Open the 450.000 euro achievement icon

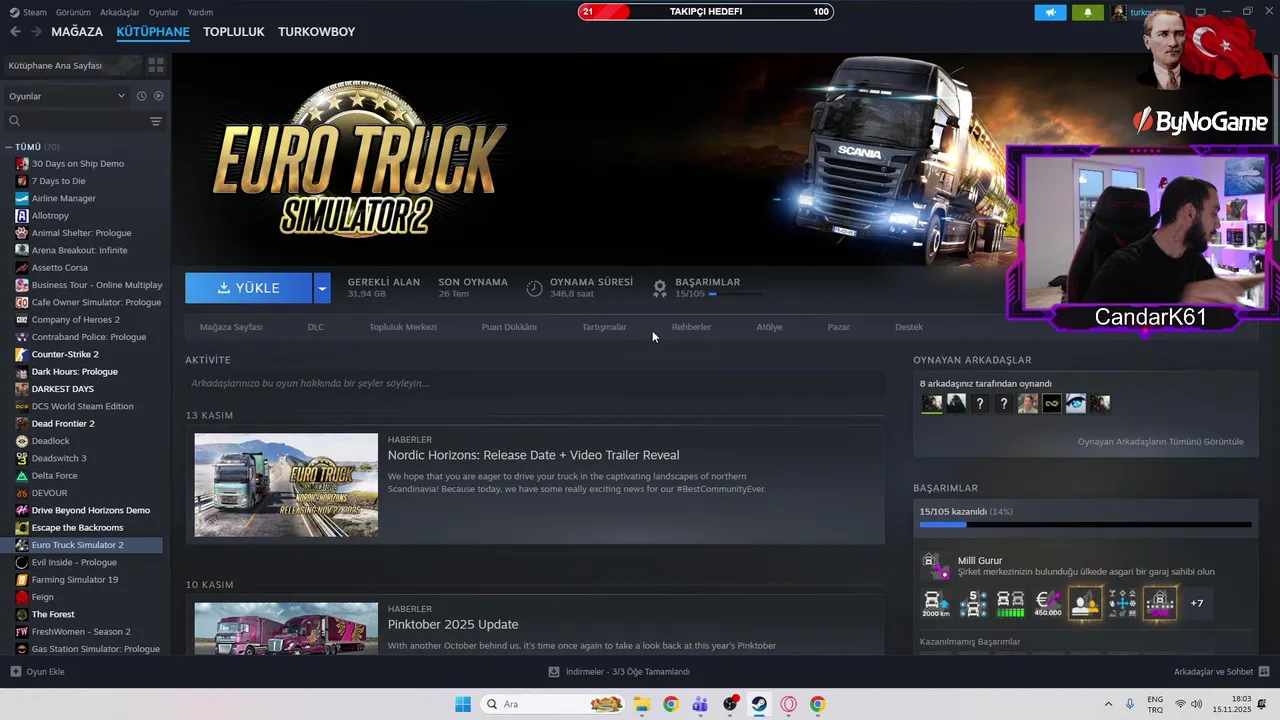[1048, 603]
